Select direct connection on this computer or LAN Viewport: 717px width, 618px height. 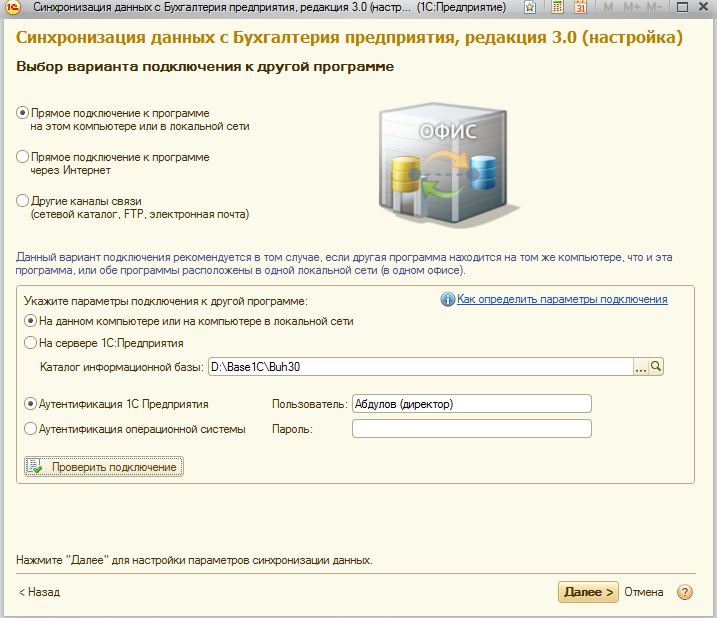pyautogui.click(x=23, y=113)
